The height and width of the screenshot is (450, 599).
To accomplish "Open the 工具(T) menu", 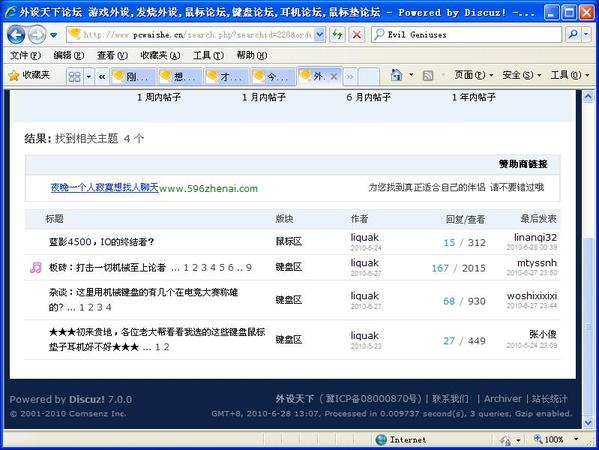I will coord(208,55).
